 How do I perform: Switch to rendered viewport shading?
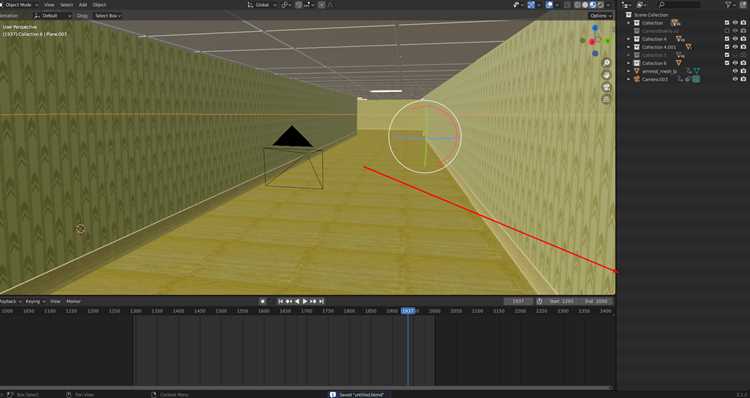tap(600, 5)
